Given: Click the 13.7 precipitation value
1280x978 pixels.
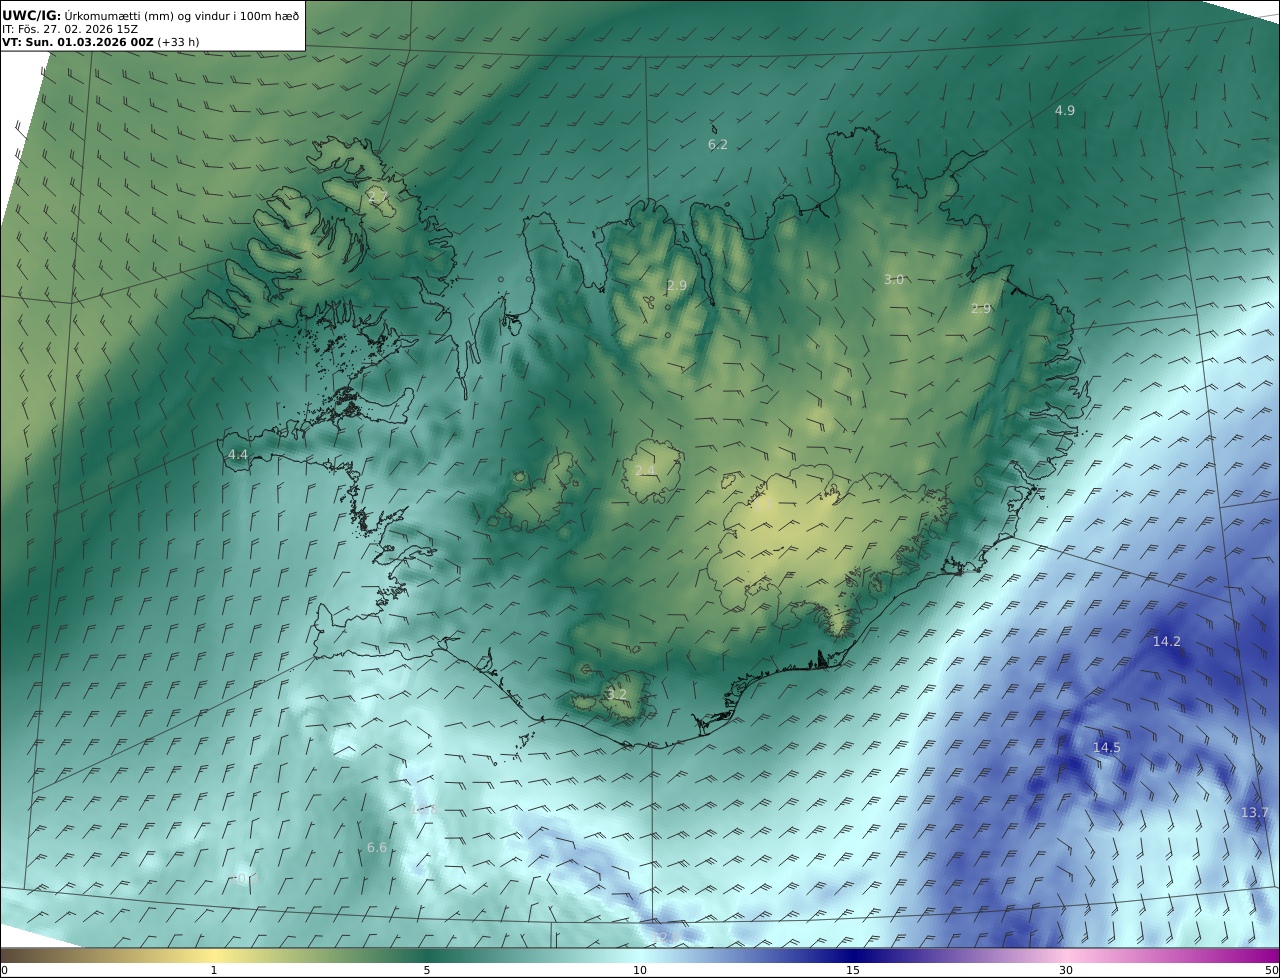Looking at the screenshot, I should click(x=1254, y=812).
